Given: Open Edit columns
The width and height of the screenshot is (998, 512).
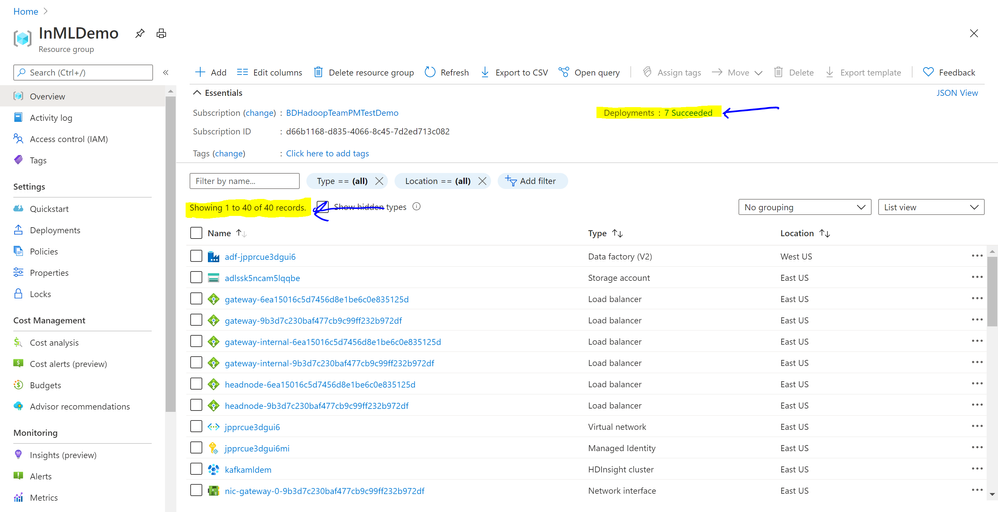Looking at the screenshot, I should (x=269, y=73).
